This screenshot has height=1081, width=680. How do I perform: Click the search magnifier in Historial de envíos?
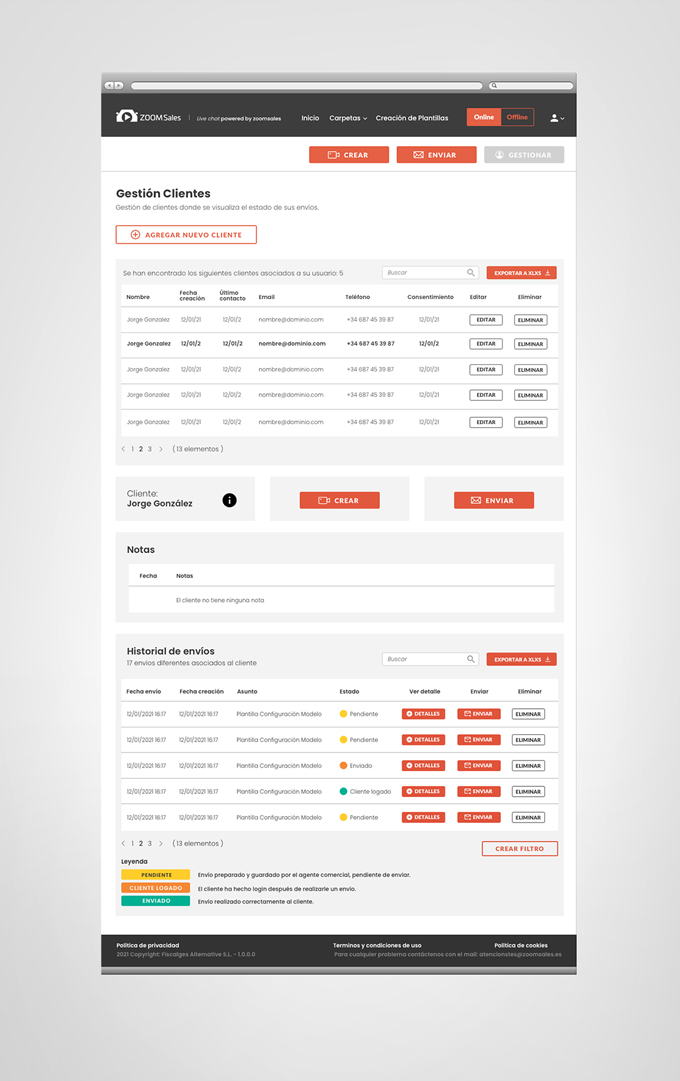(471, 659)
